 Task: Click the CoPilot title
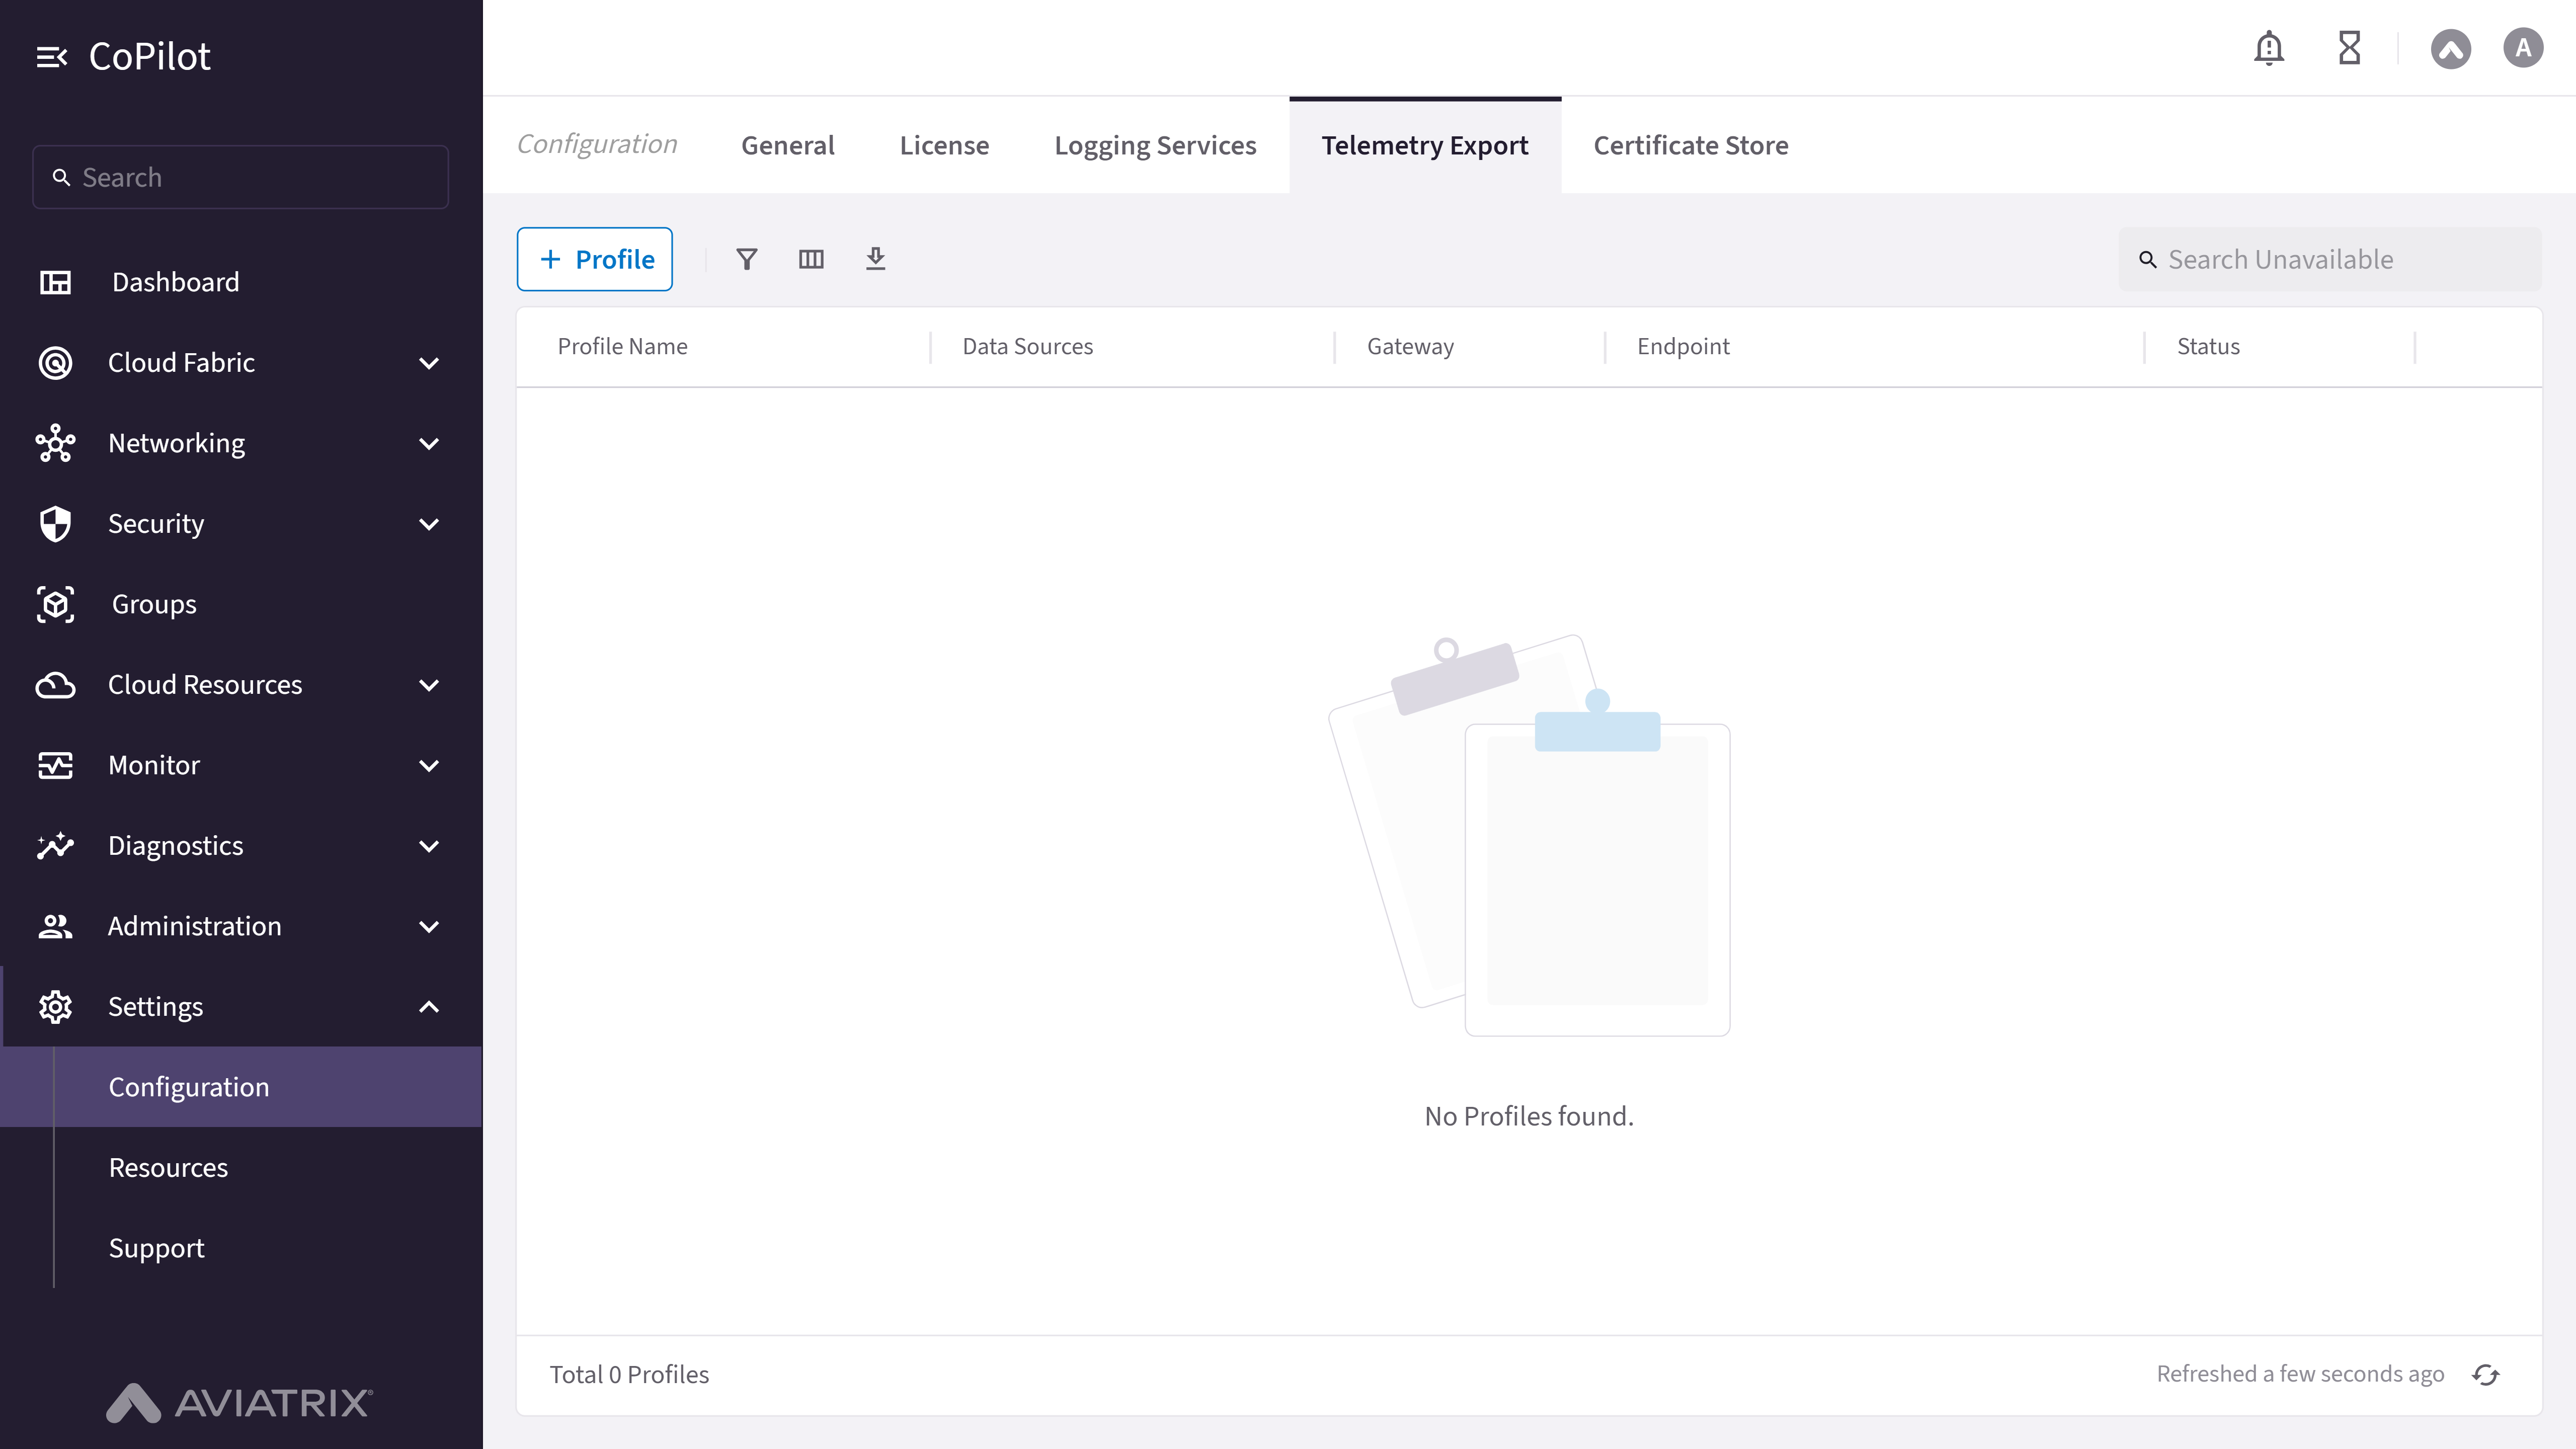tap(150, 57)
